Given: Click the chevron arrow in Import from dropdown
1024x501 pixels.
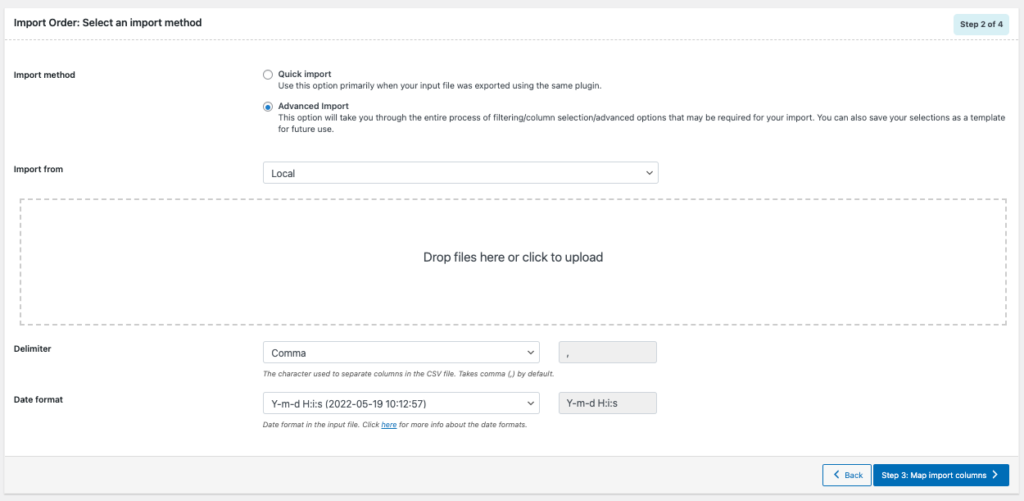Looking at the screenshot, I should [x=648, y=173].
